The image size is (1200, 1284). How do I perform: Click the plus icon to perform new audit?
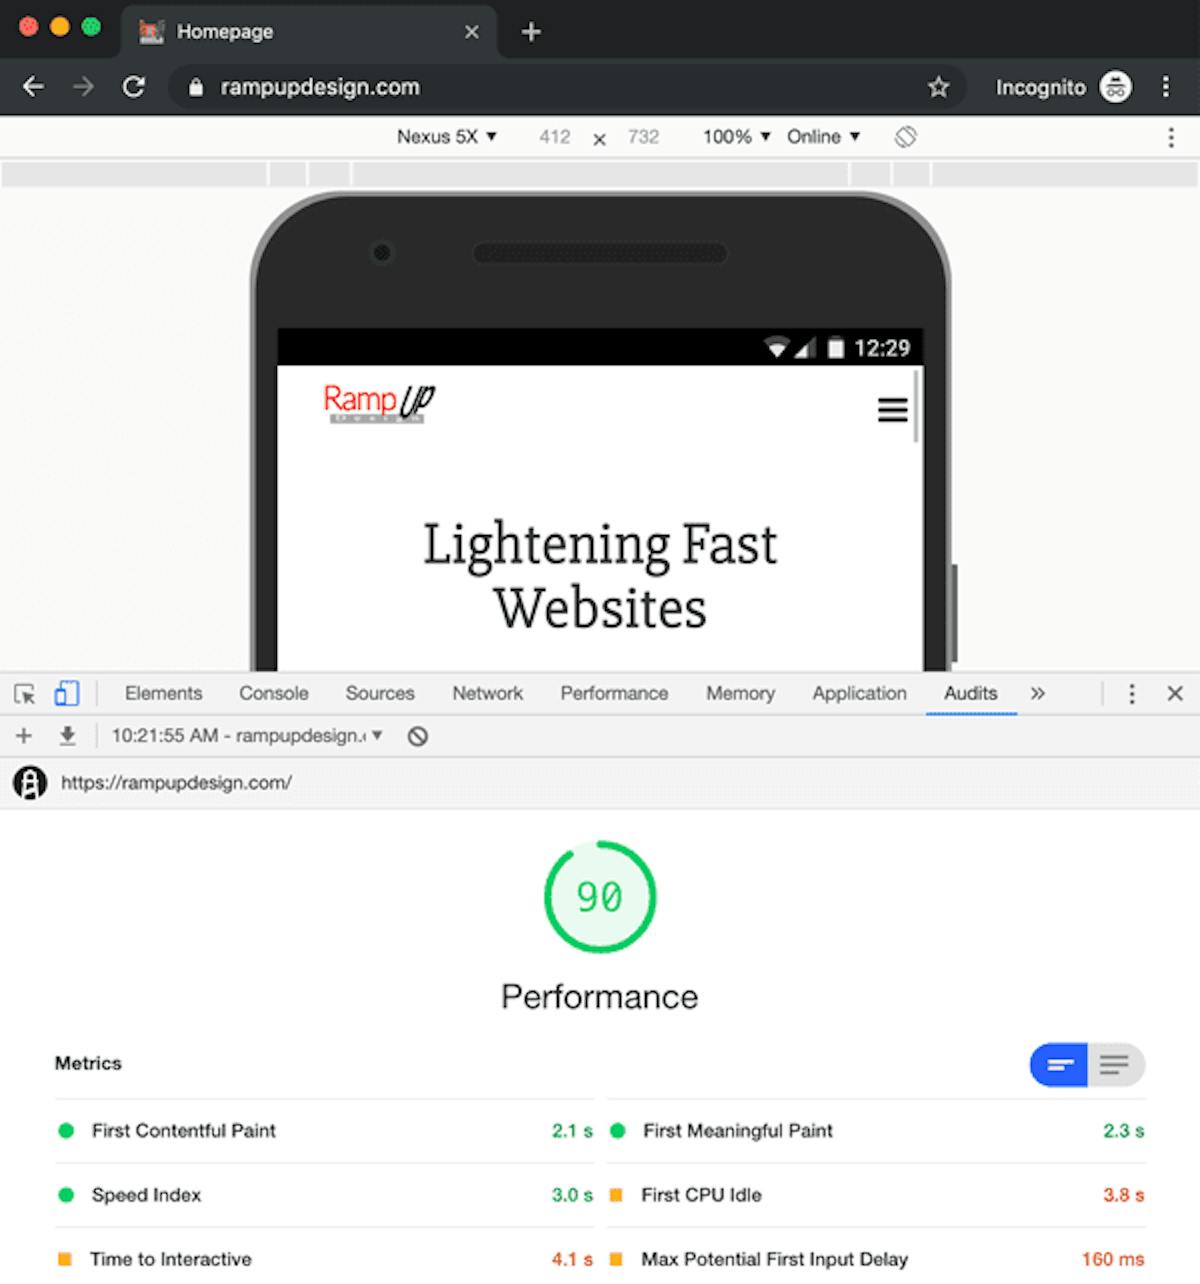point(24,736)
